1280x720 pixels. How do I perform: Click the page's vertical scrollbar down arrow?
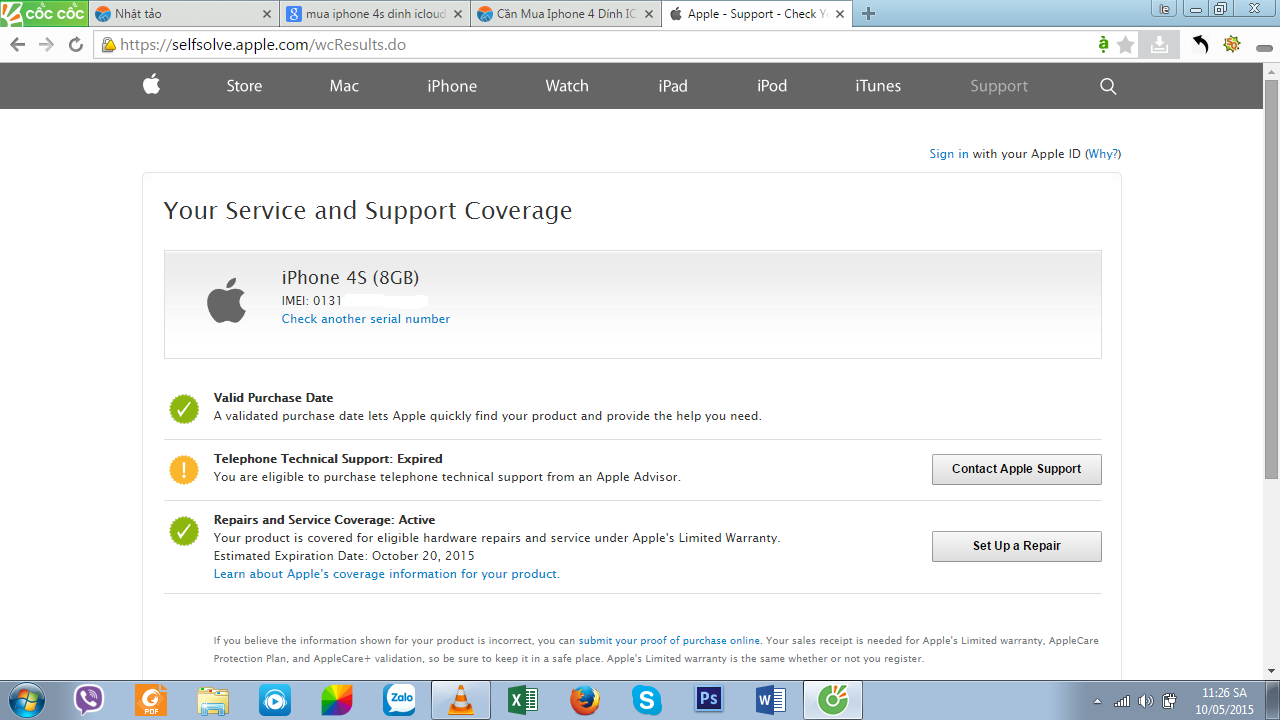pos(1271,671)
